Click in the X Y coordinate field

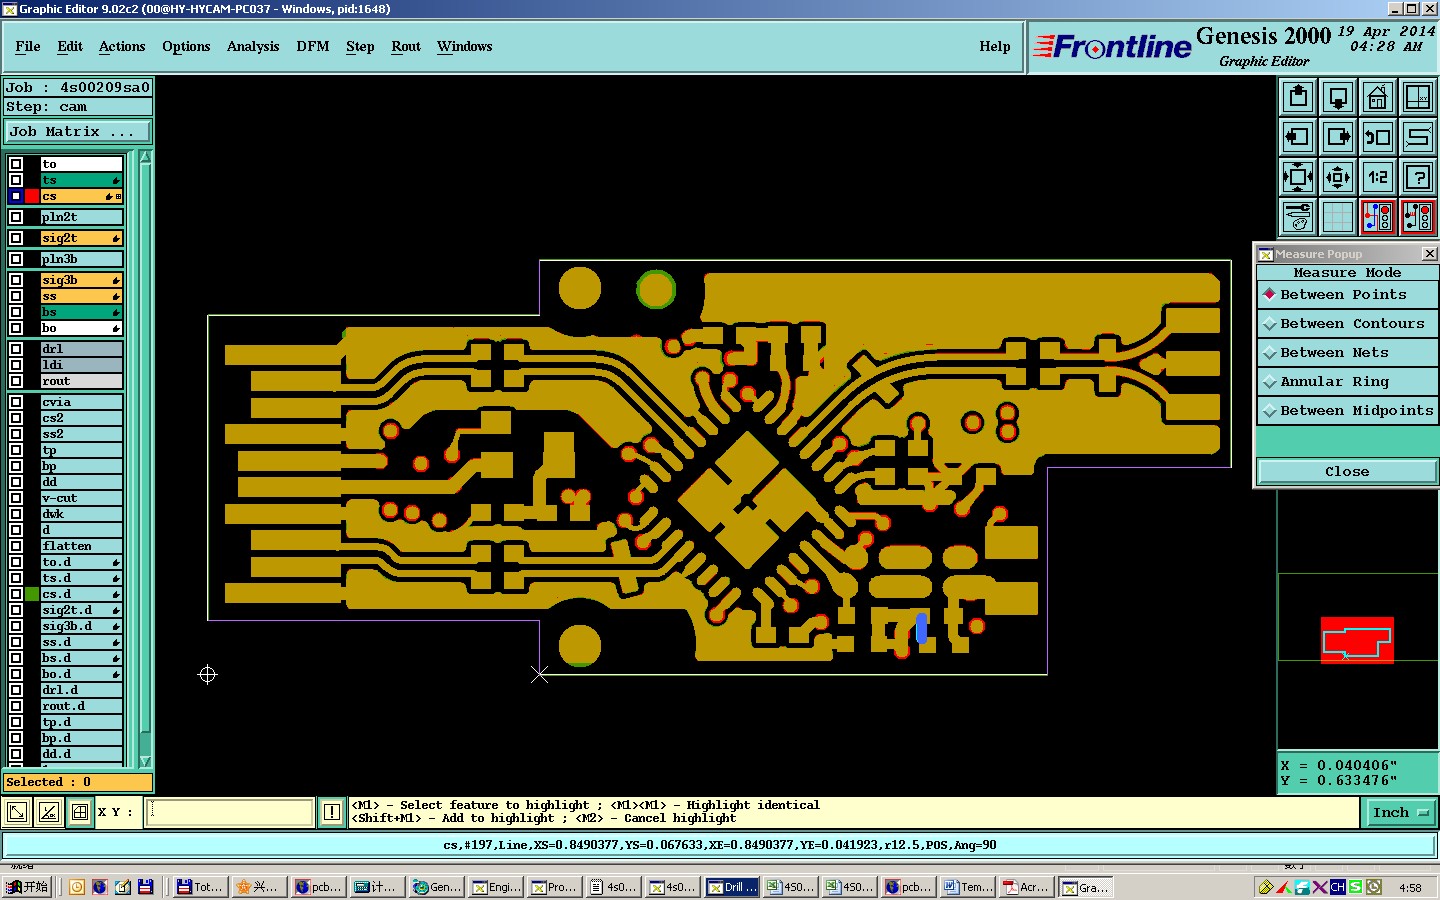click(230, 812)
